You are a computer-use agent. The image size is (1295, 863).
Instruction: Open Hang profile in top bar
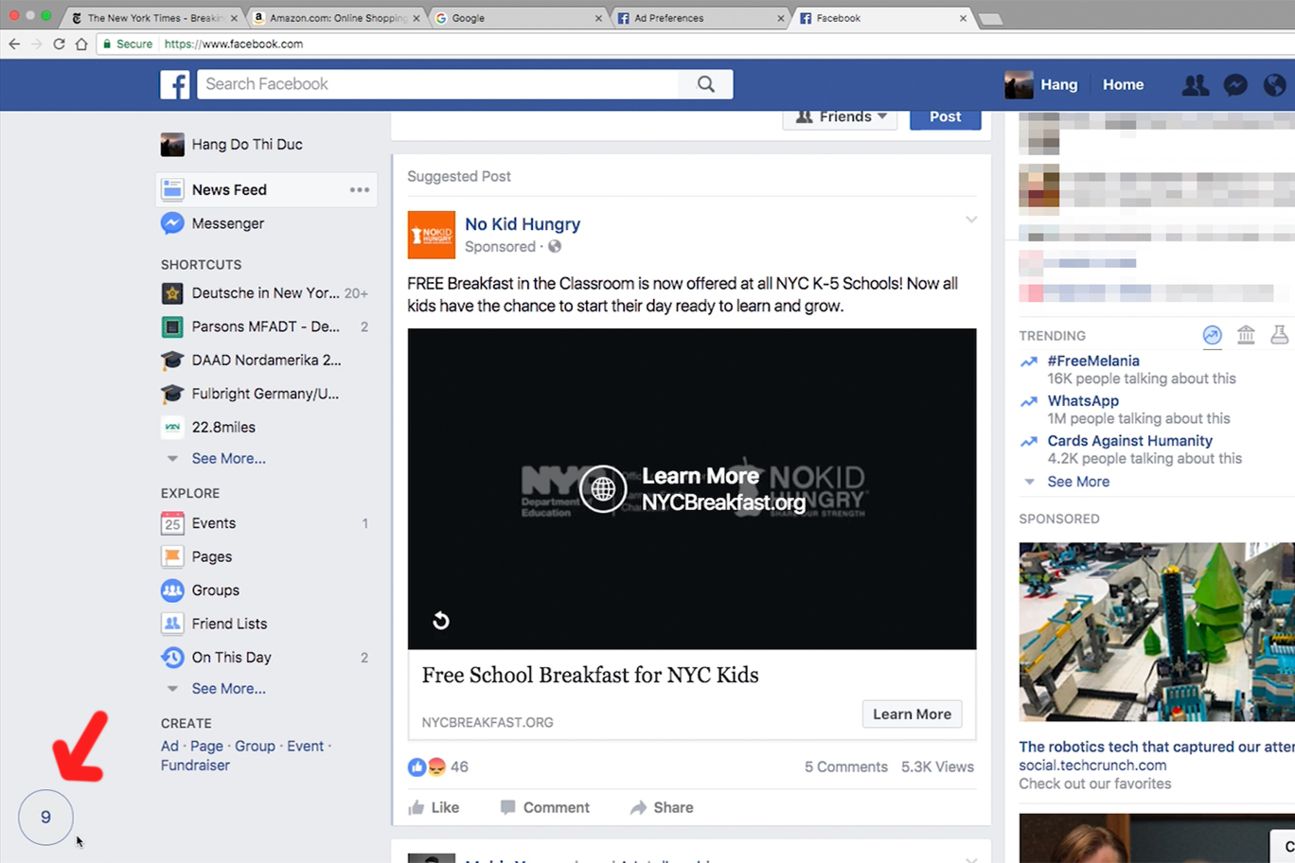pos(1041,85)
